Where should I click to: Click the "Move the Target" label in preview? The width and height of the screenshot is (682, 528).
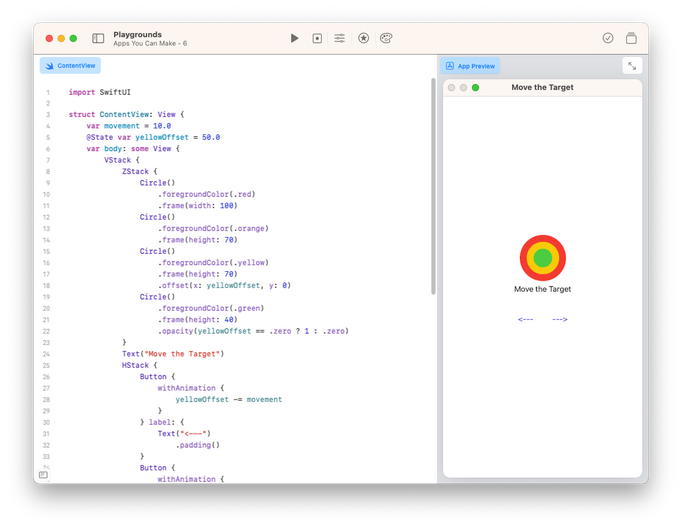coord(543,289)
